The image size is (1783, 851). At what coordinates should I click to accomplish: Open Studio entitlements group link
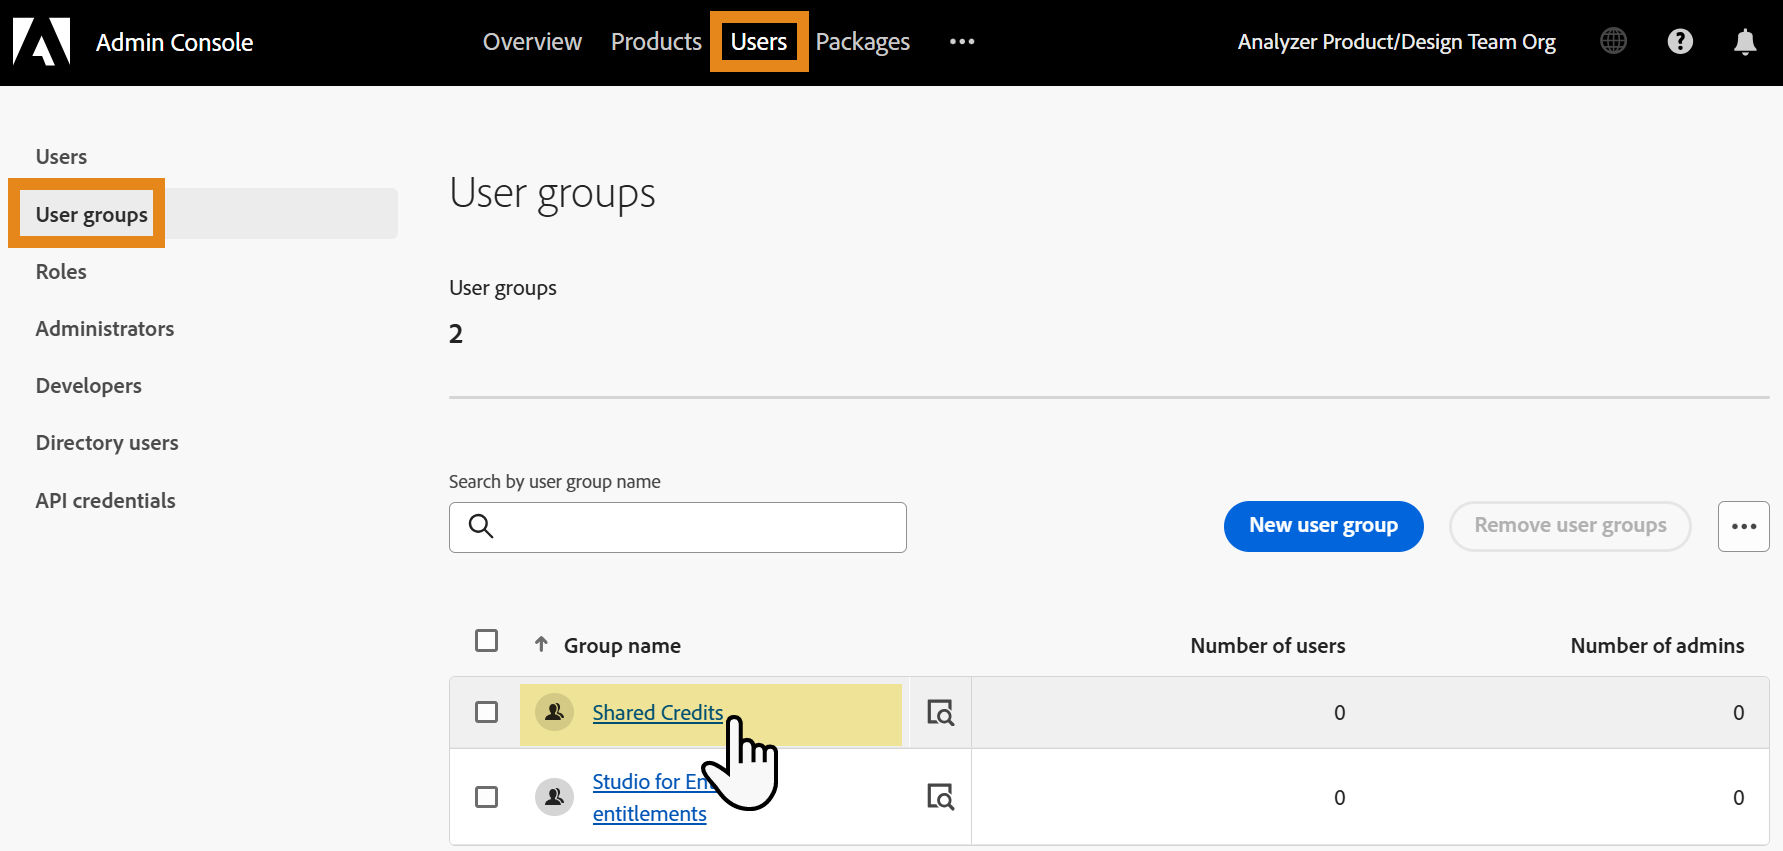pos(650,797)
